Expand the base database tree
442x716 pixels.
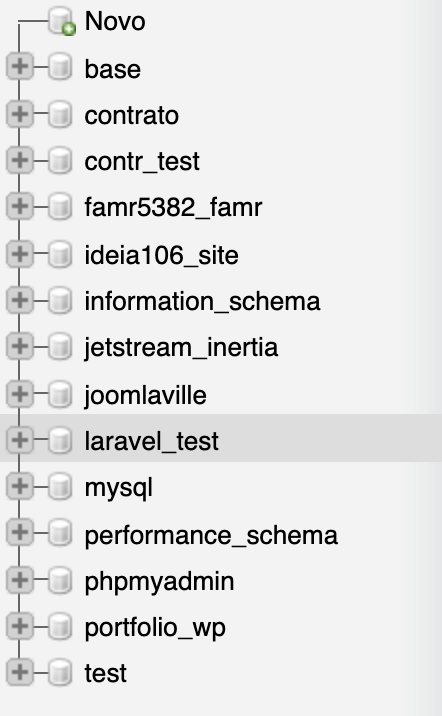click(x=20, y=67)
